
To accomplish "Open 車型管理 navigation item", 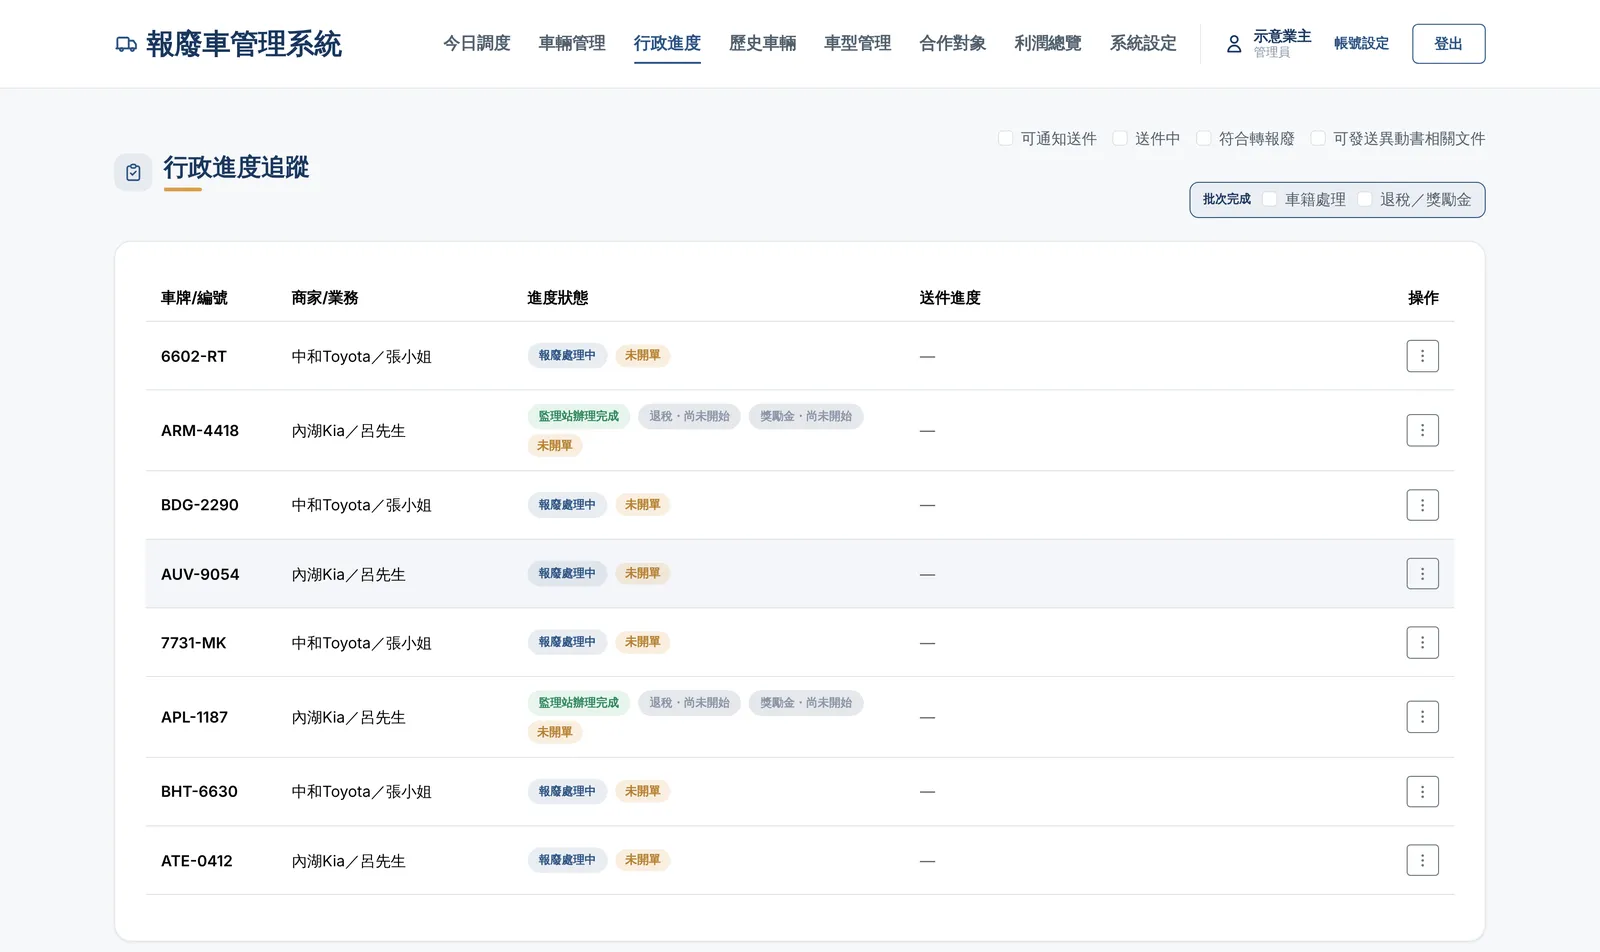I will [858, 43].
